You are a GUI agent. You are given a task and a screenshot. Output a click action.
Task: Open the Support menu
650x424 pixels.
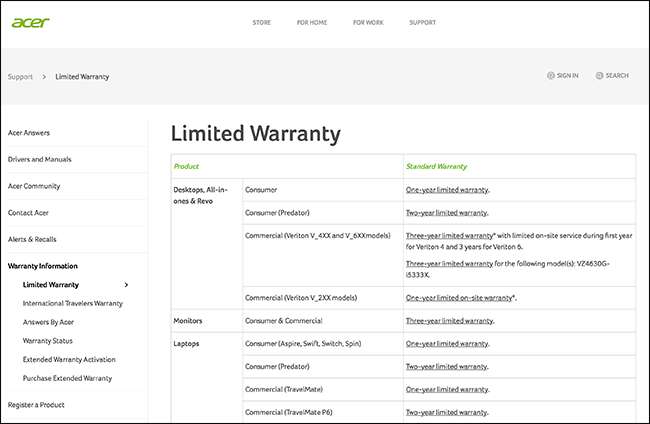point(422,22)
